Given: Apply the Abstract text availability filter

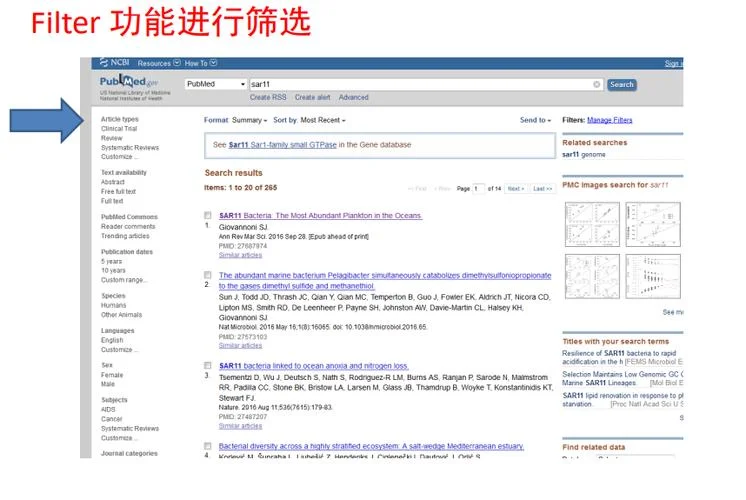Looking at the screenshot, I should (112, 182).
